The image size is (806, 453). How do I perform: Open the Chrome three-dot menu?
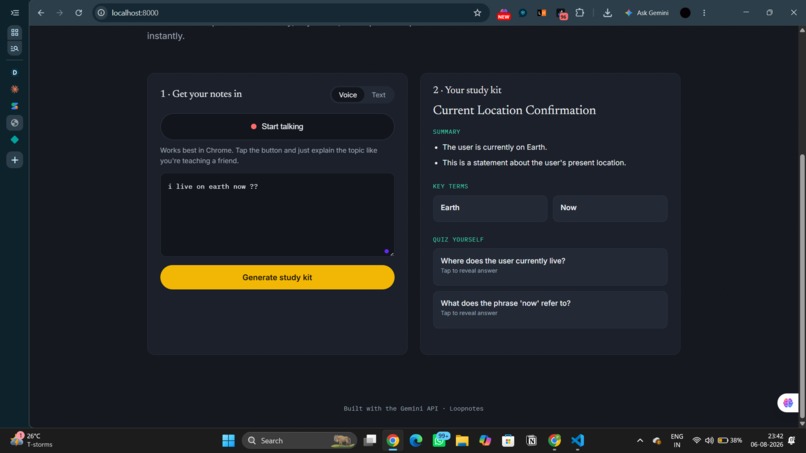(x=704, y=13)
